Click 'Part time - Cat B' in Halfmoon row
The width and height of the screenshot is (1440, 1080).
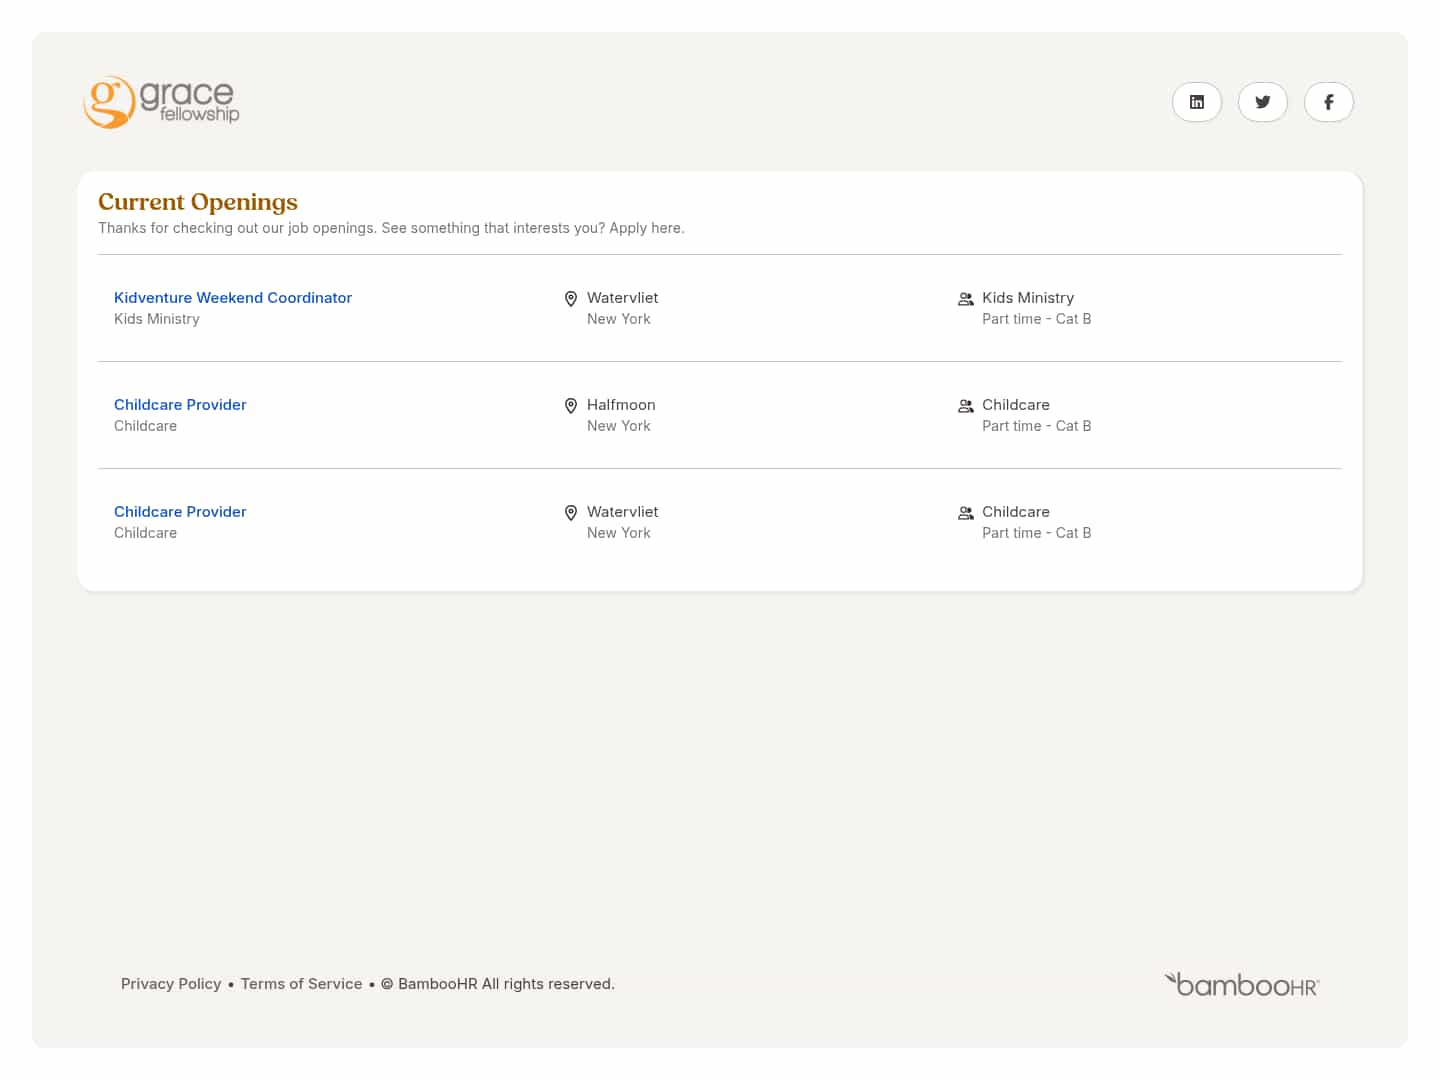(x=1036, y=426)
